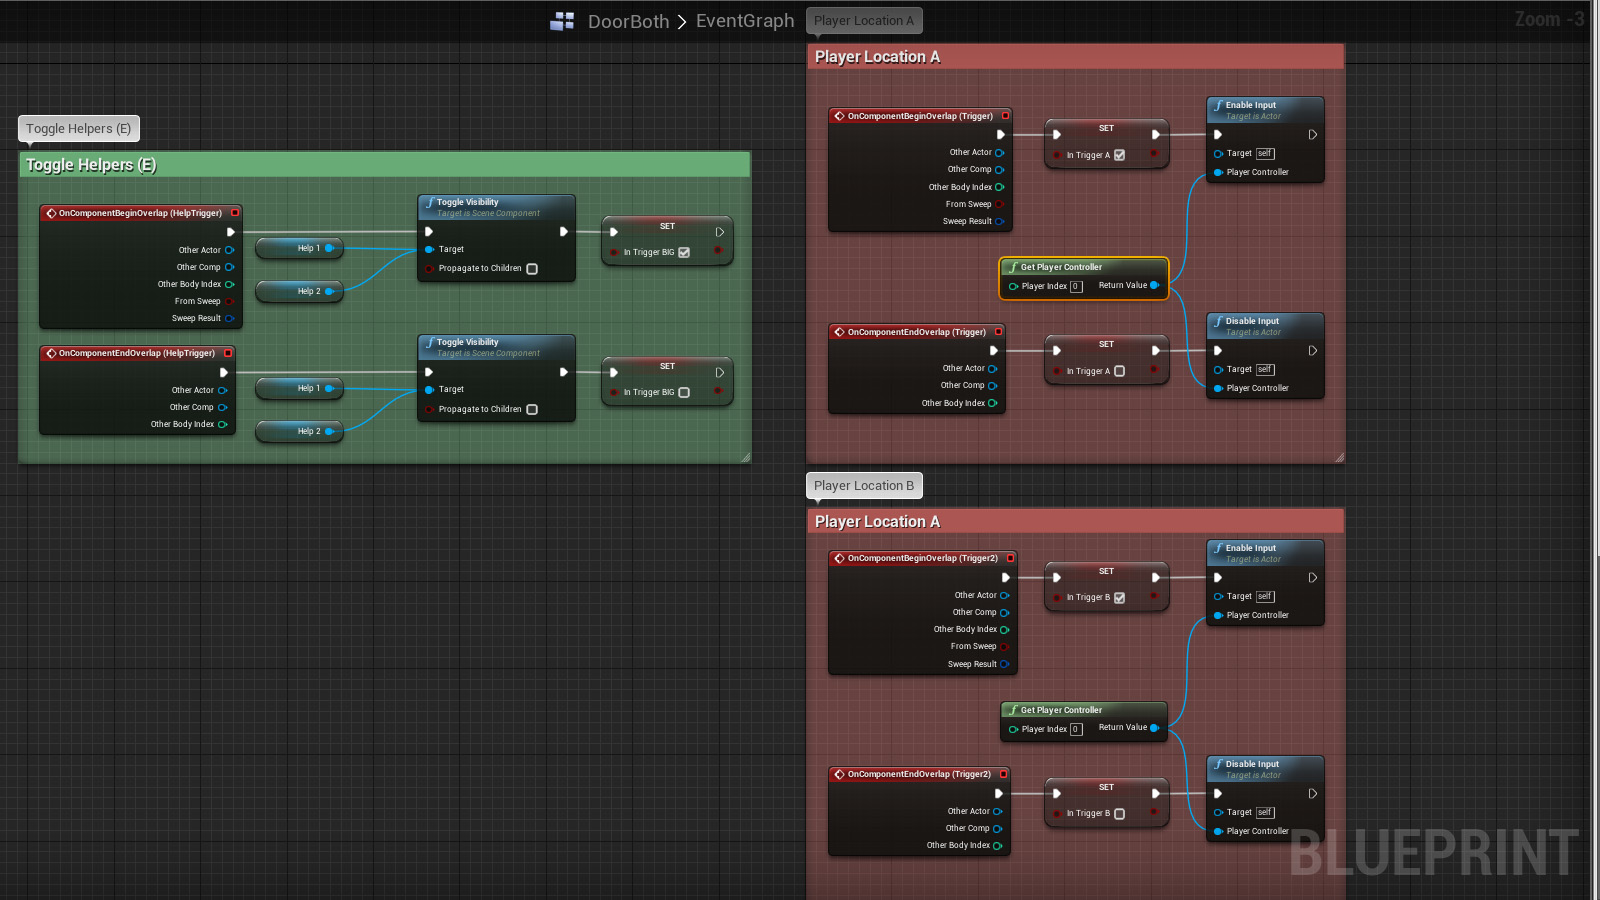Click the function icon on the highlighted Get Player Controller
This screenshot has height=900, width=1600.
1013,267
